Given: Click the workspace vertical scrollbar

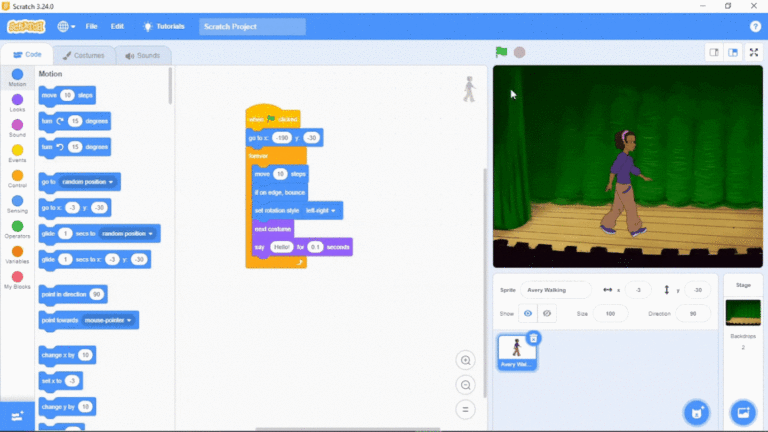Looking at the screenshot, I should [485, 283].
